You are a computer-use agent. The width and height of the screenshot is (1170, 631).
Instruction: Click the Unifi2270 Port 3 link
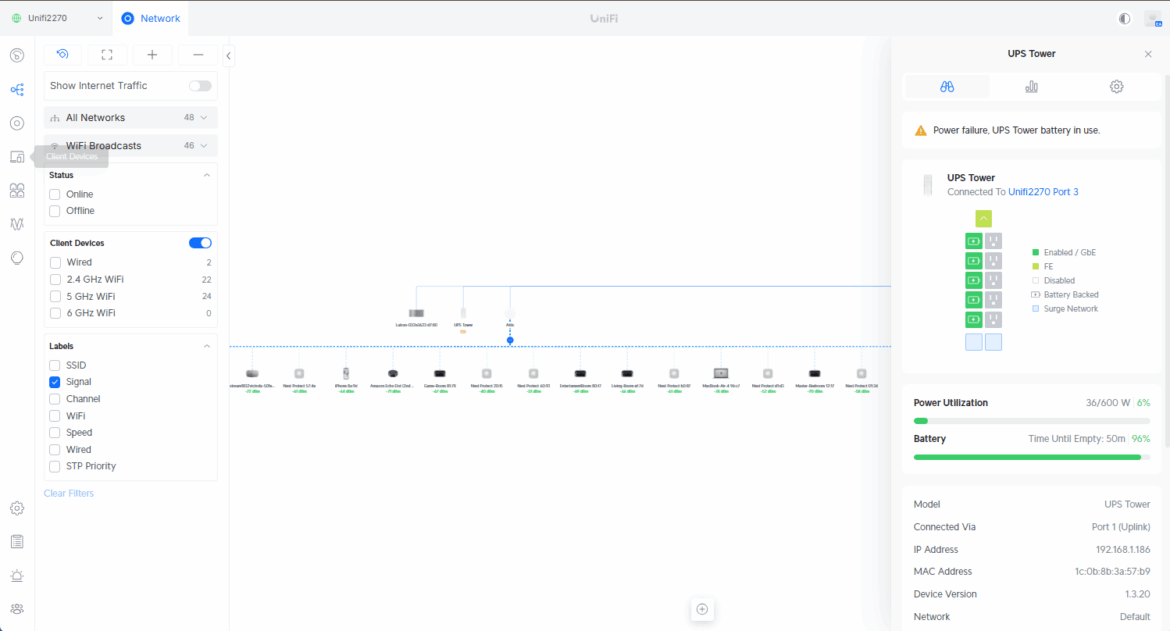click(1043, 192)
